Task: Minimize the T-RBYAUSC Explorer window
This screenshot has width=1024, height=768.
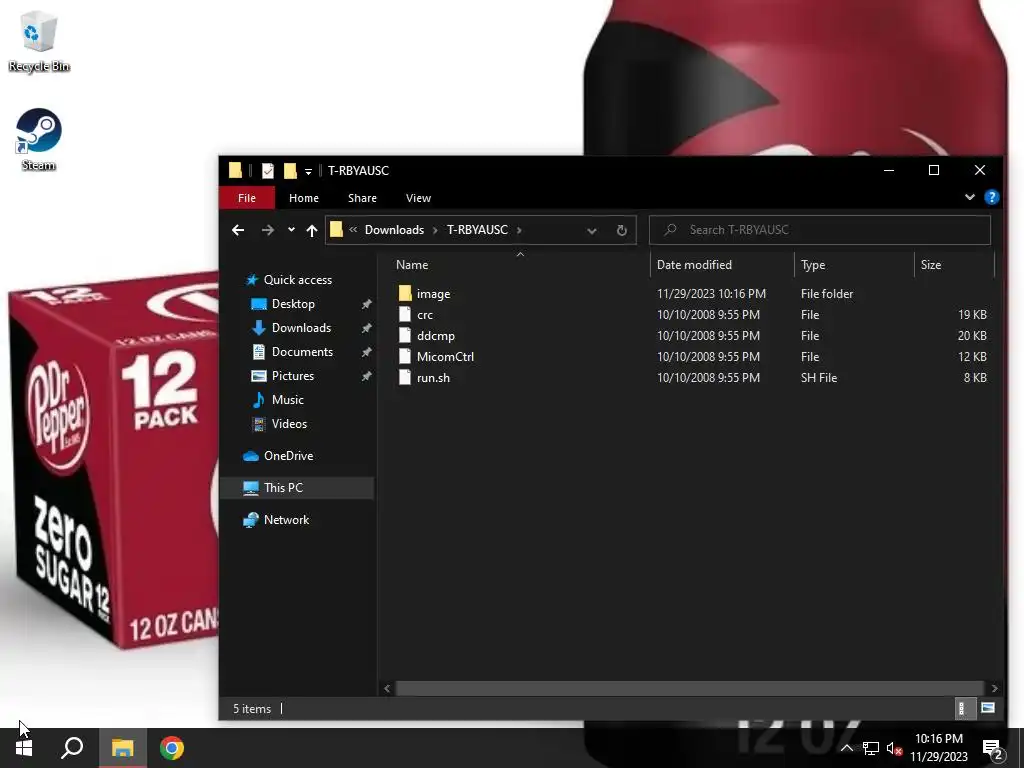Action: (889, 170)
